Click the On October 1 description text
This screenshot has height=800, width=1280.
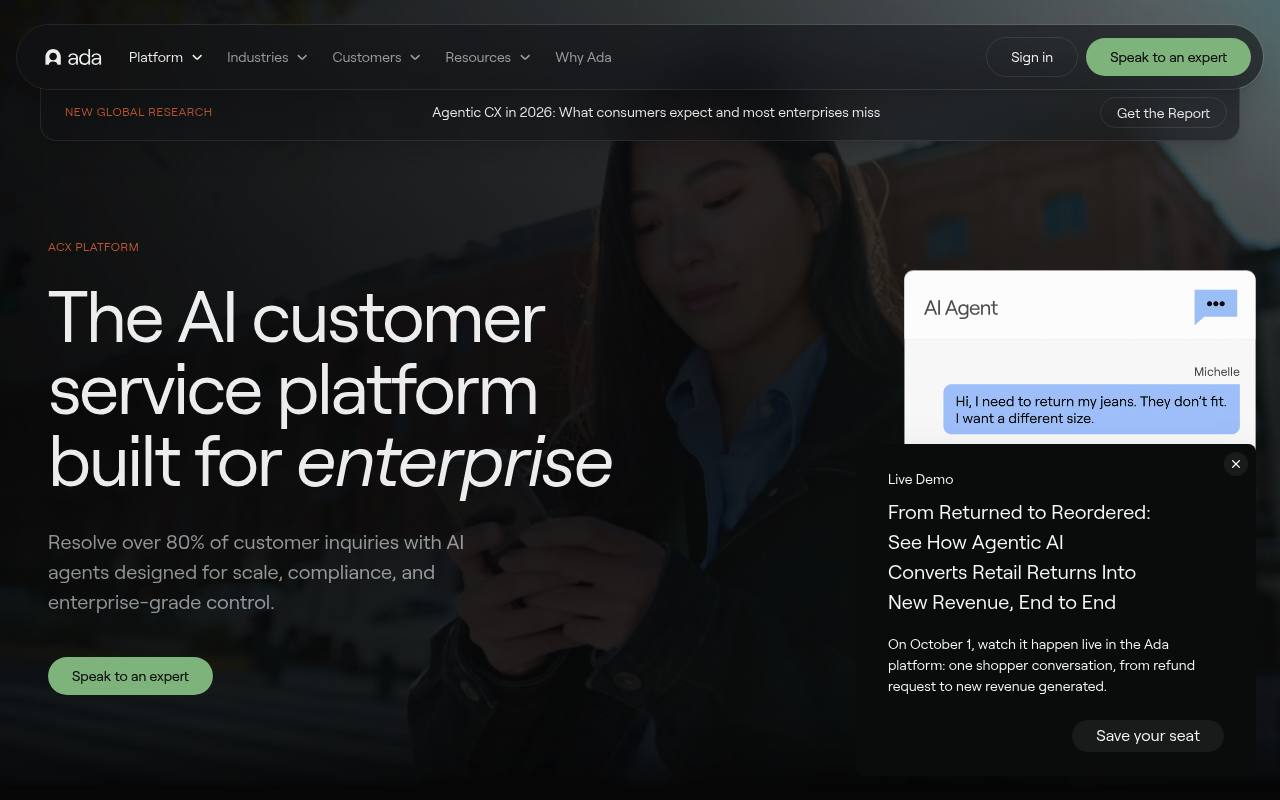click(x=1041, y=665)
